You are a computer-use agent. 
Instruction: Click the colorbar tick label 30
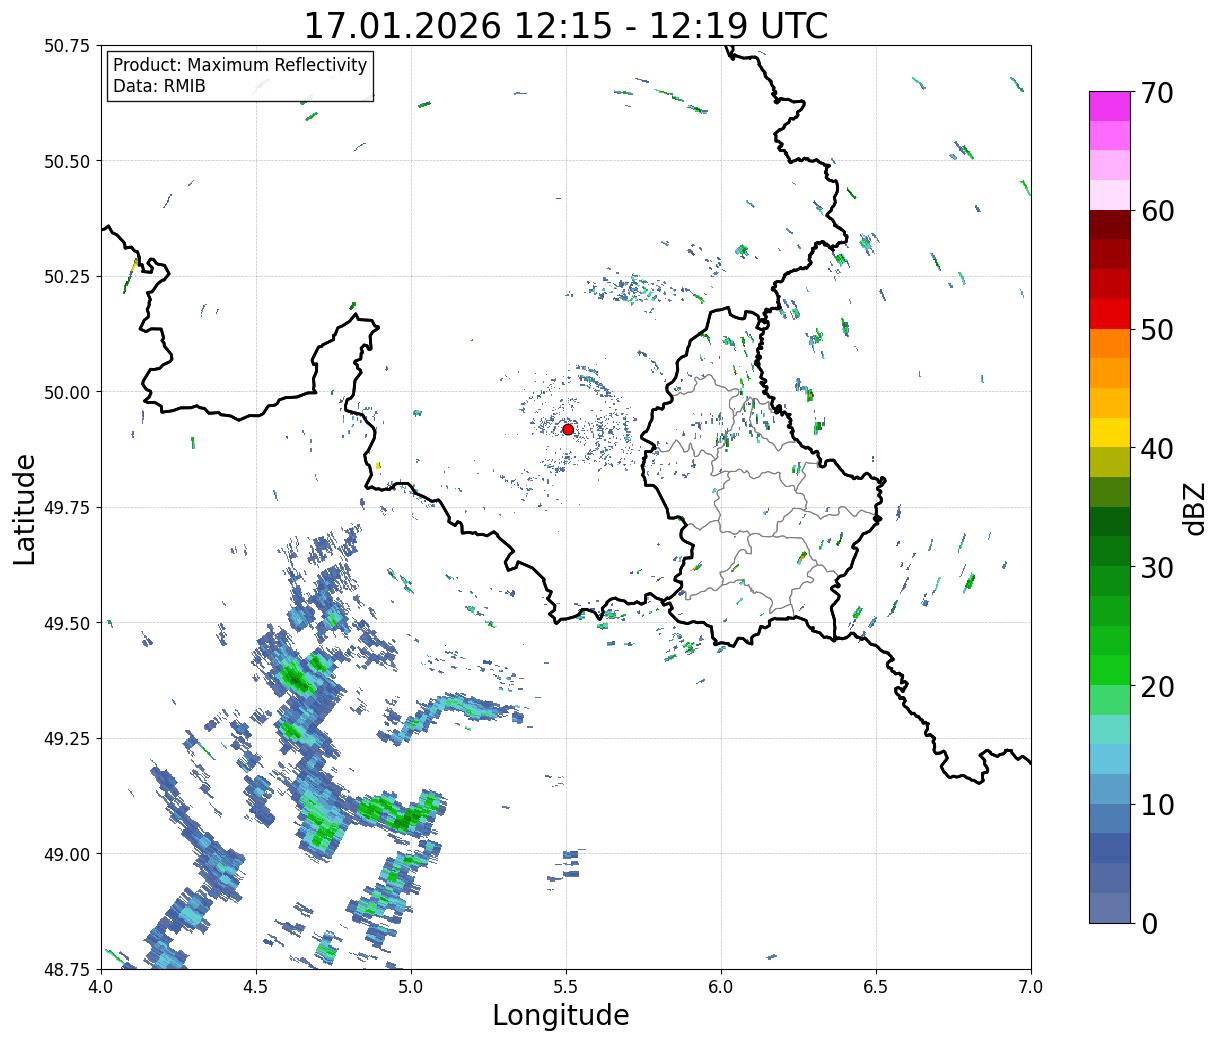[1156, 567]
